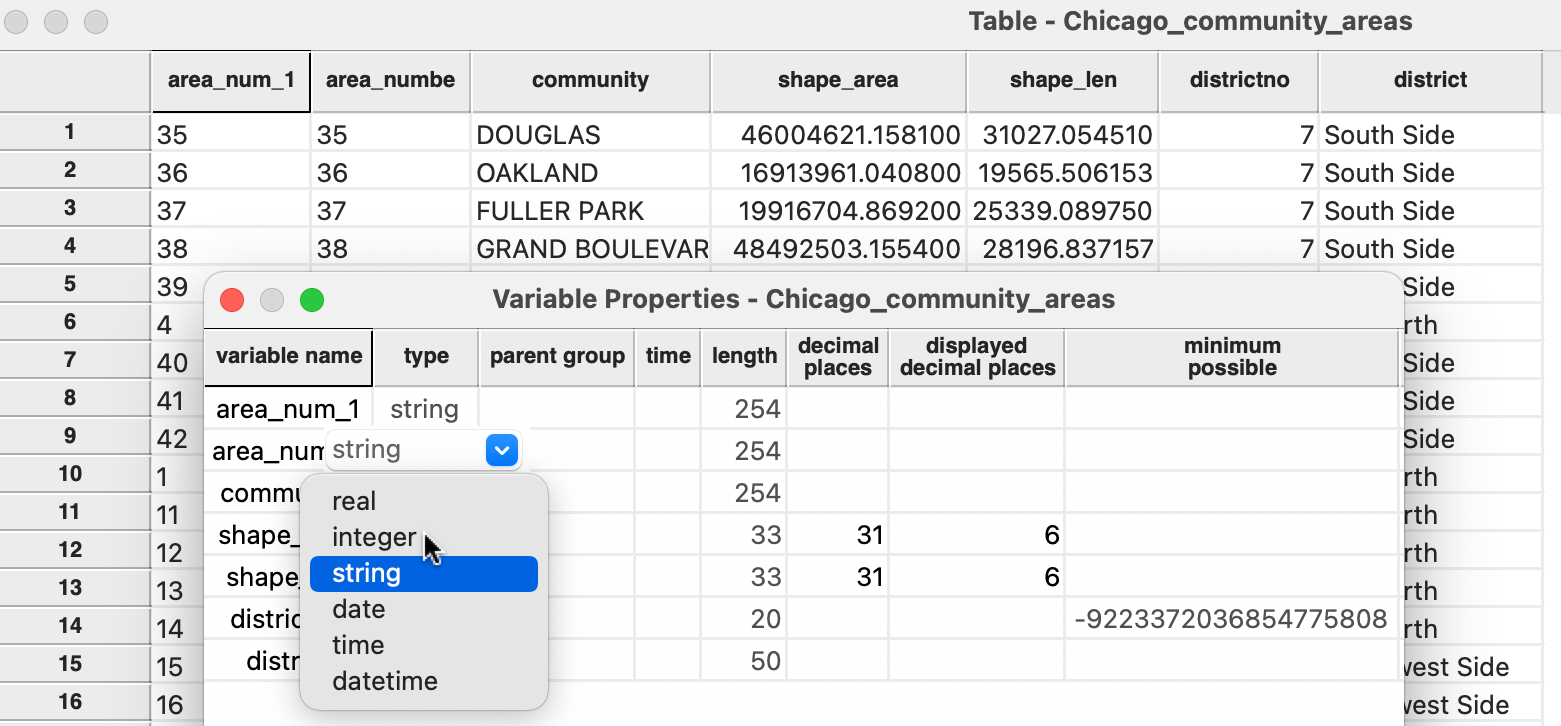
Task: Click shape_area value 46004621.158100
Action: 838,135
